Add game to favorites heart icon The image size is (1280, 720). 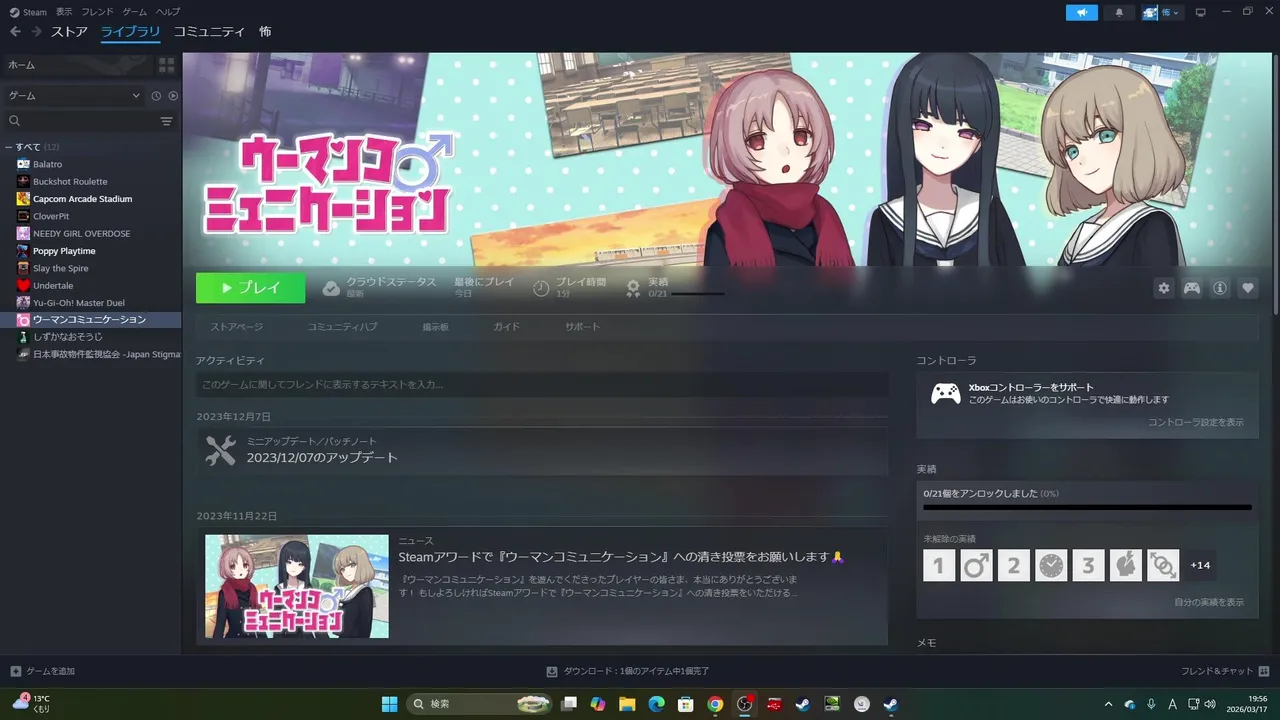click(x=1248, y=288)
